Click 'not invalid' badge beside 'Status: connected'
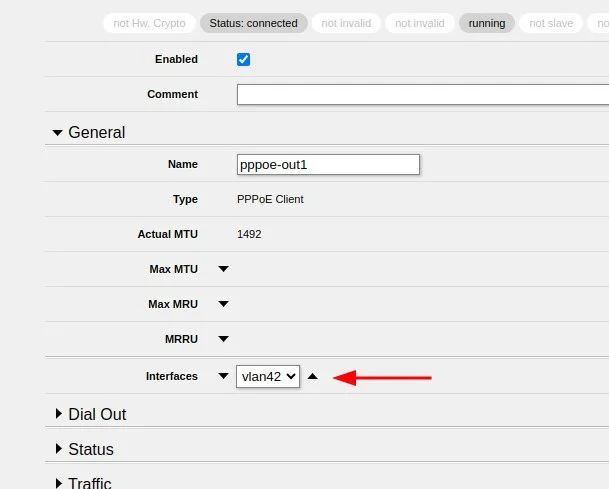Image resolution: width=609 pixels, height=489 pixels. [345, 23]
